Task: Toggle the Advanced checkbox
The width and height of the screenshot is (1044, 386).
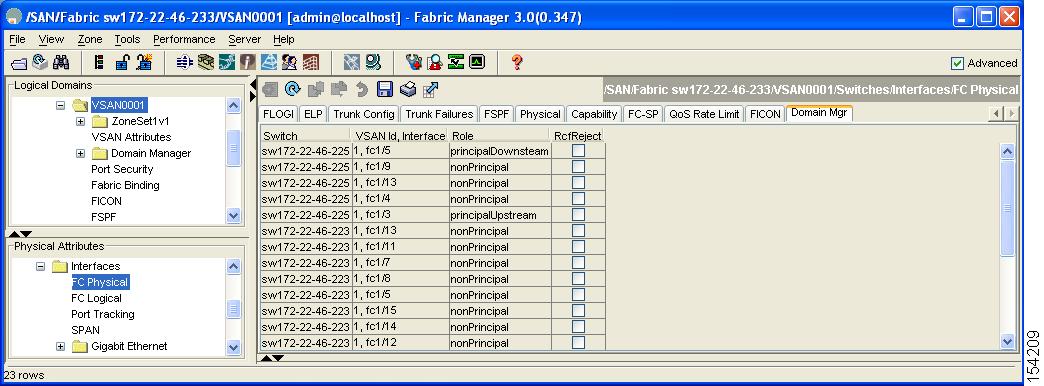Action: pyautogui.click(x=957, y=63)
